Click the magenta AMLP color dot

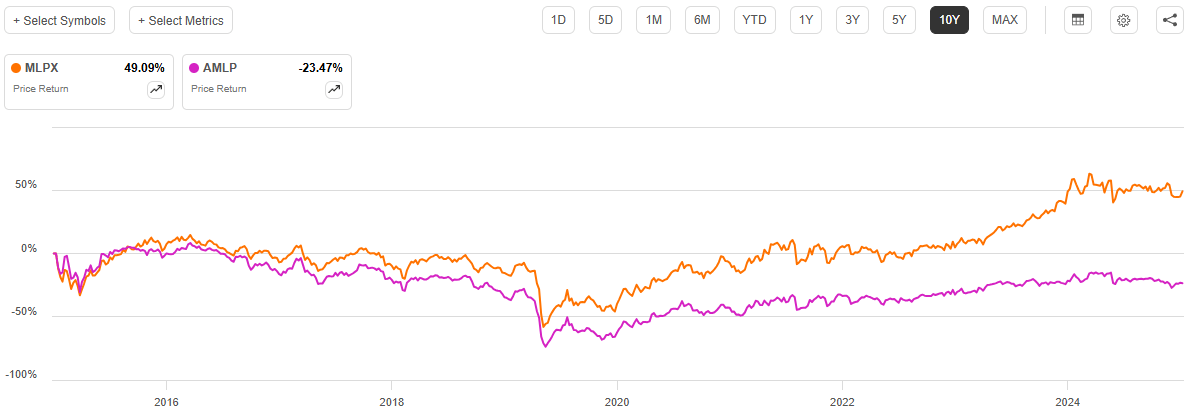[194, 68]
